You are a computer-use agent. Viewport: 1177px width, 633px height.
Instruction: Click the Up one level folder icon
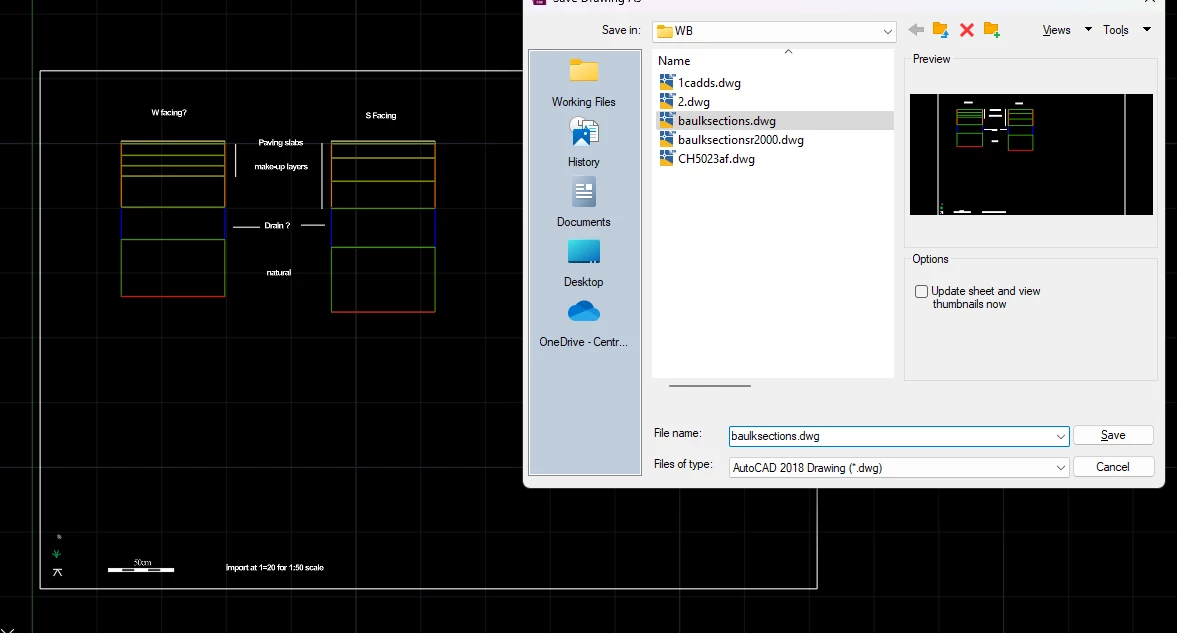pyautogui.click(x=941, y=30)
